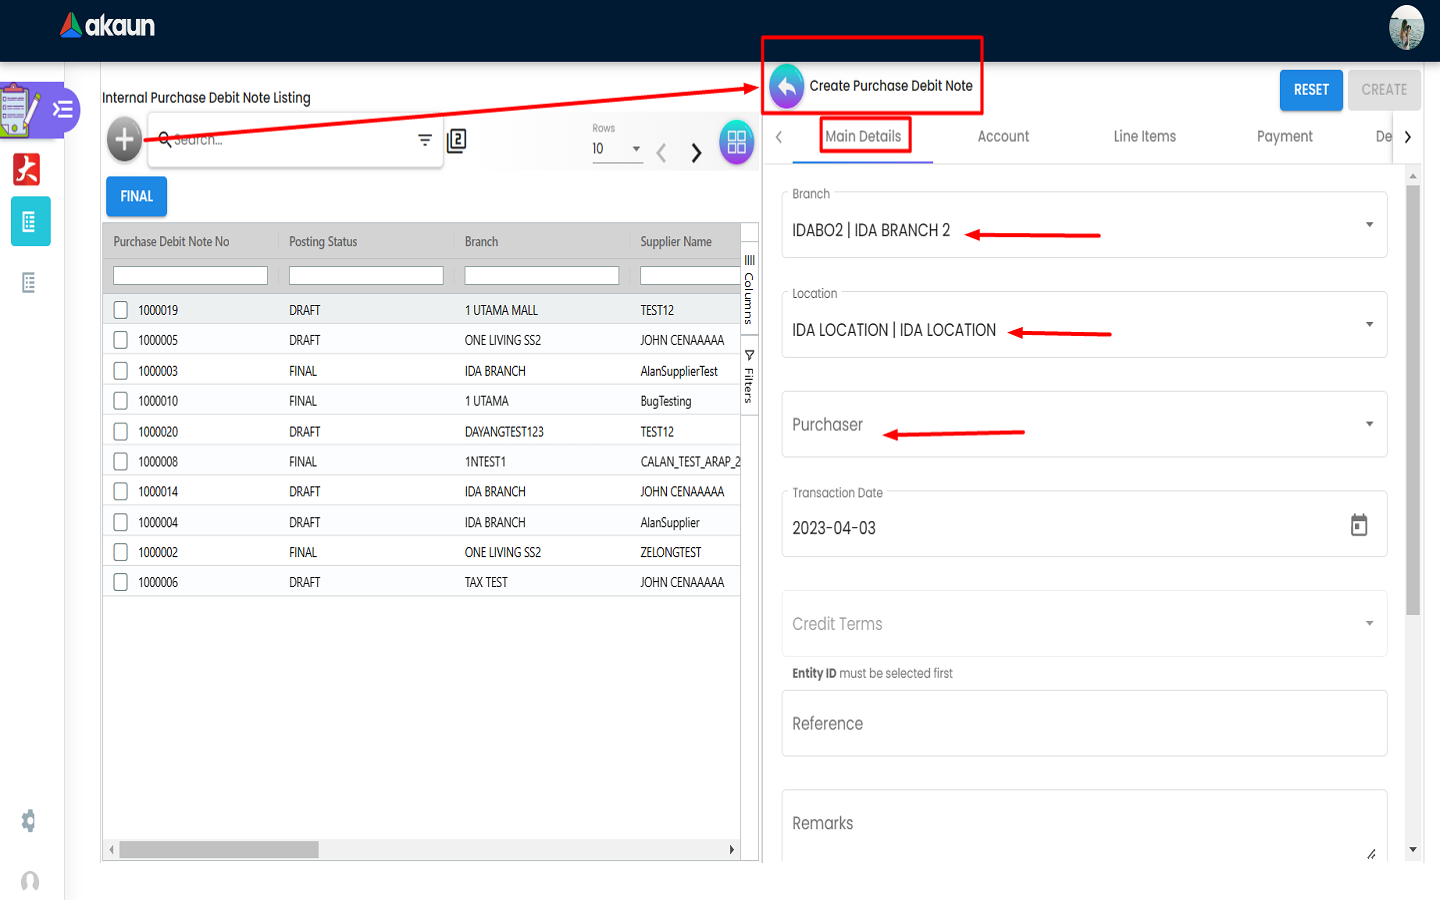Open the calendar picker for Transaction Date
Screen dimensions: 1440x900
1358,525
